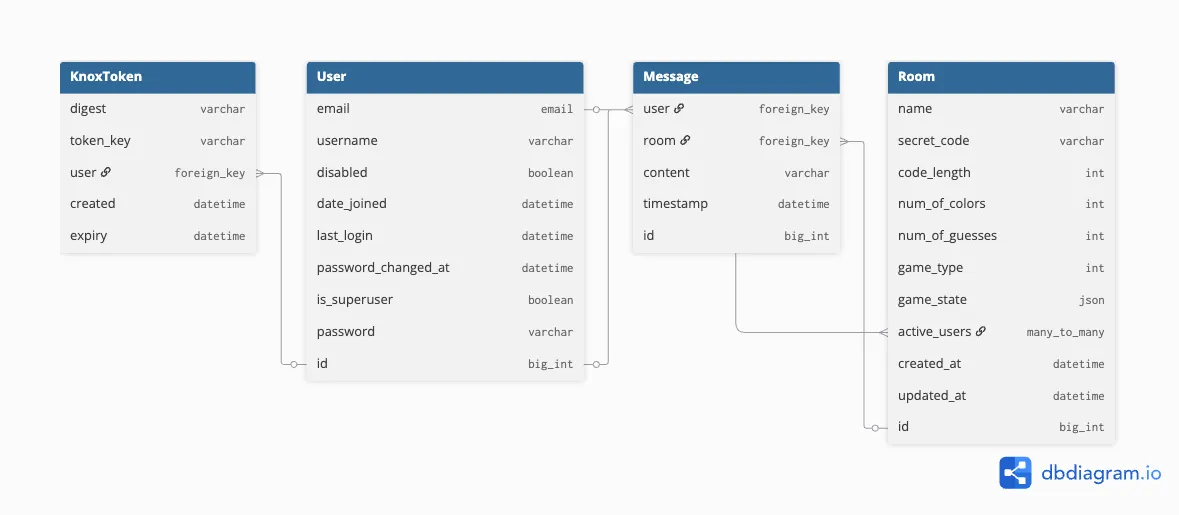
Task: Select expiry row in KnoxToken table
Action: click(158, 236)
